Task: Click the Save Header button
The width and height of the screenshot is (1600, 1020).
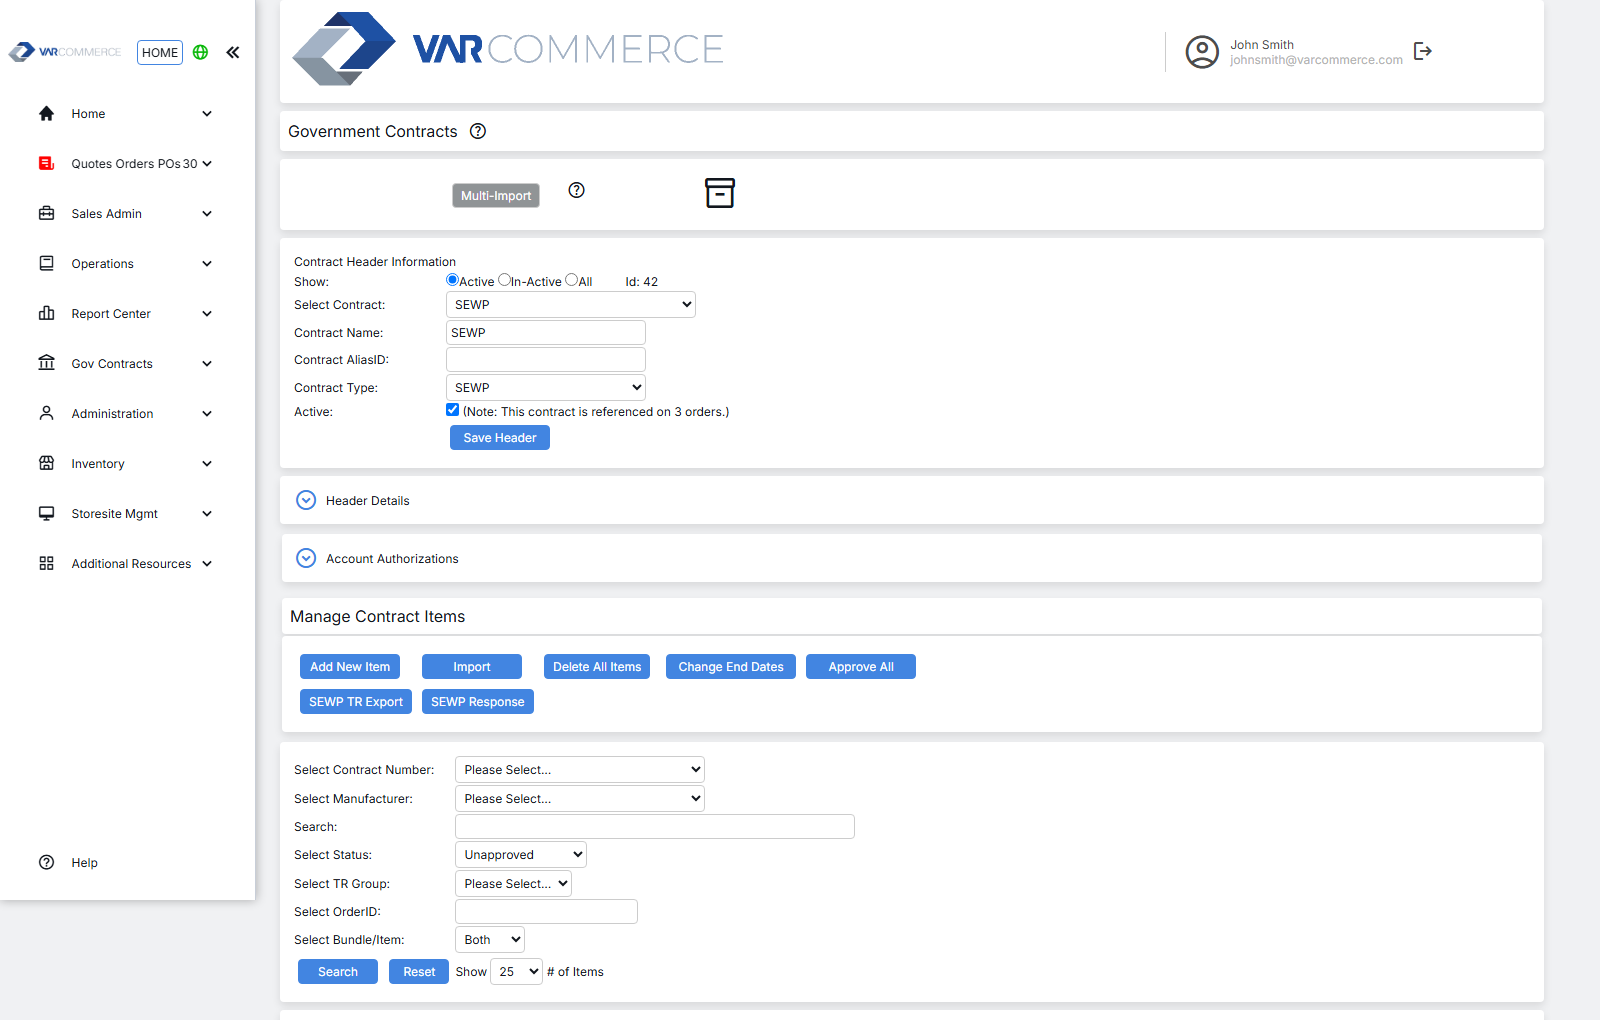Action: coord(500,438)
